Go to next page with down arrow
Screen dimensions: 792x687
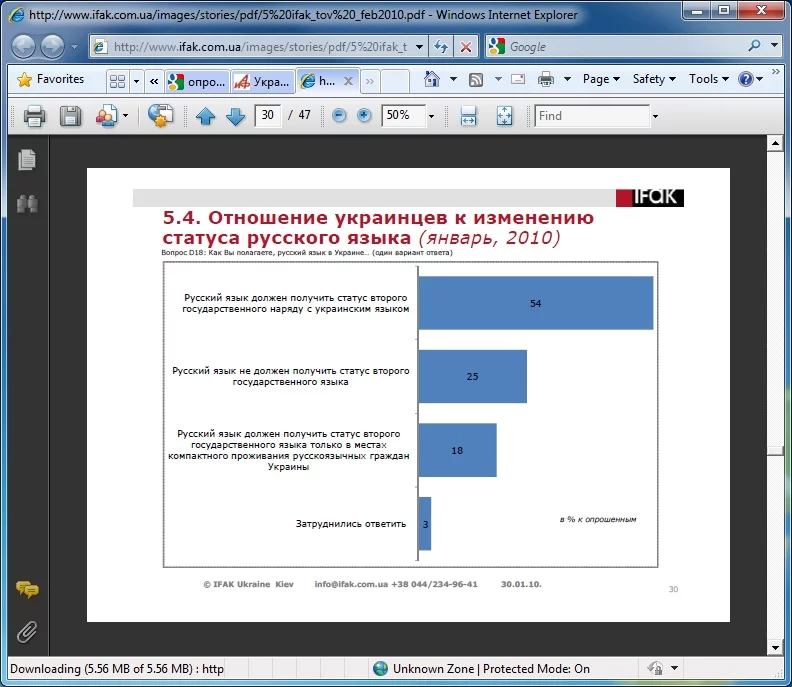[235, 116]
